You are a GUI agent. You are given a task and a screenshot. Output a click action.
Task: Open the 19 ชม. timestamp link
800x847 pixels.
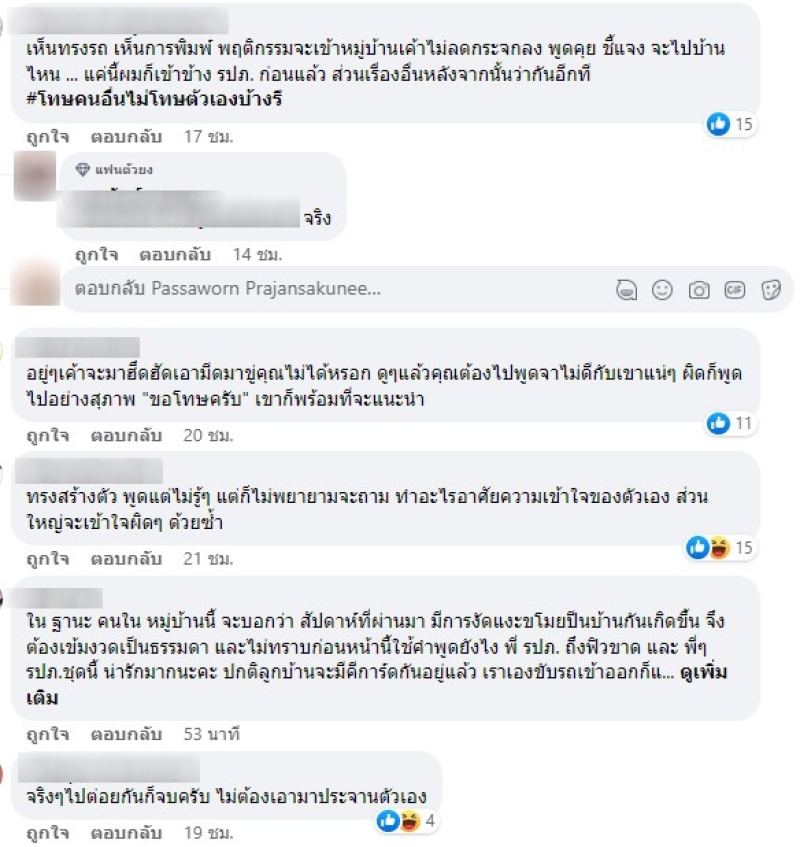pyautogui.click(x=209, y=833)
